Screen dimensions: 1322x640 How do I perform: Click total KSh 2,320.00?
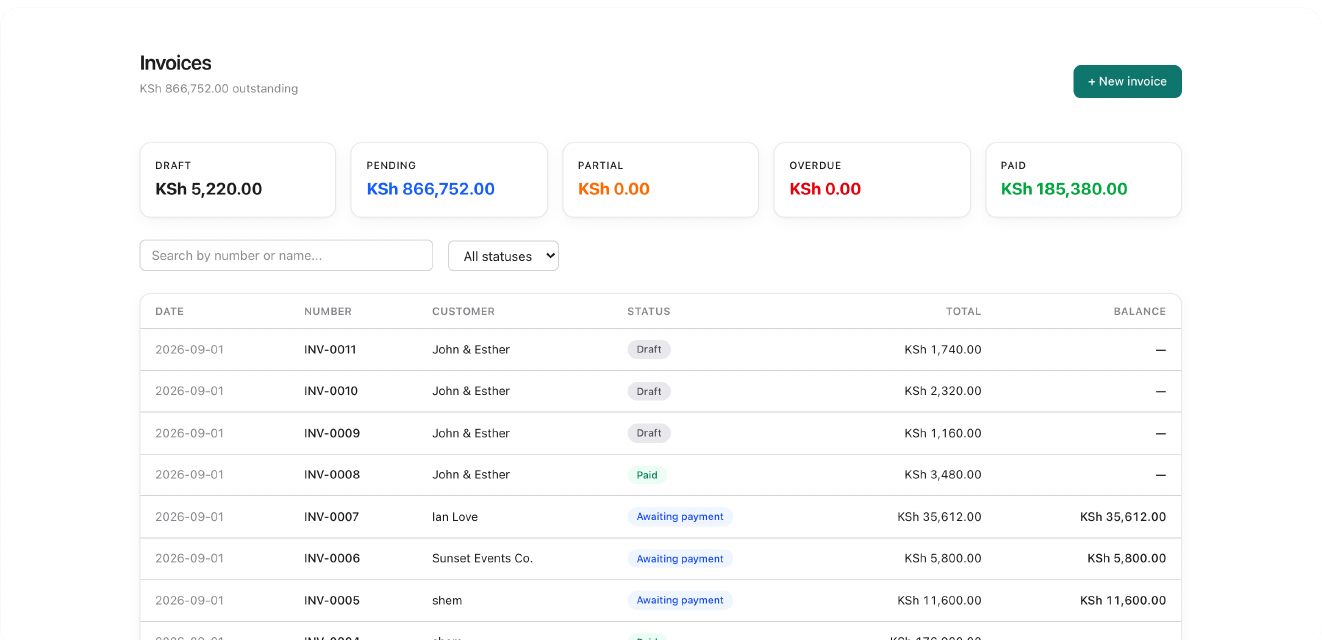point(943,391)
